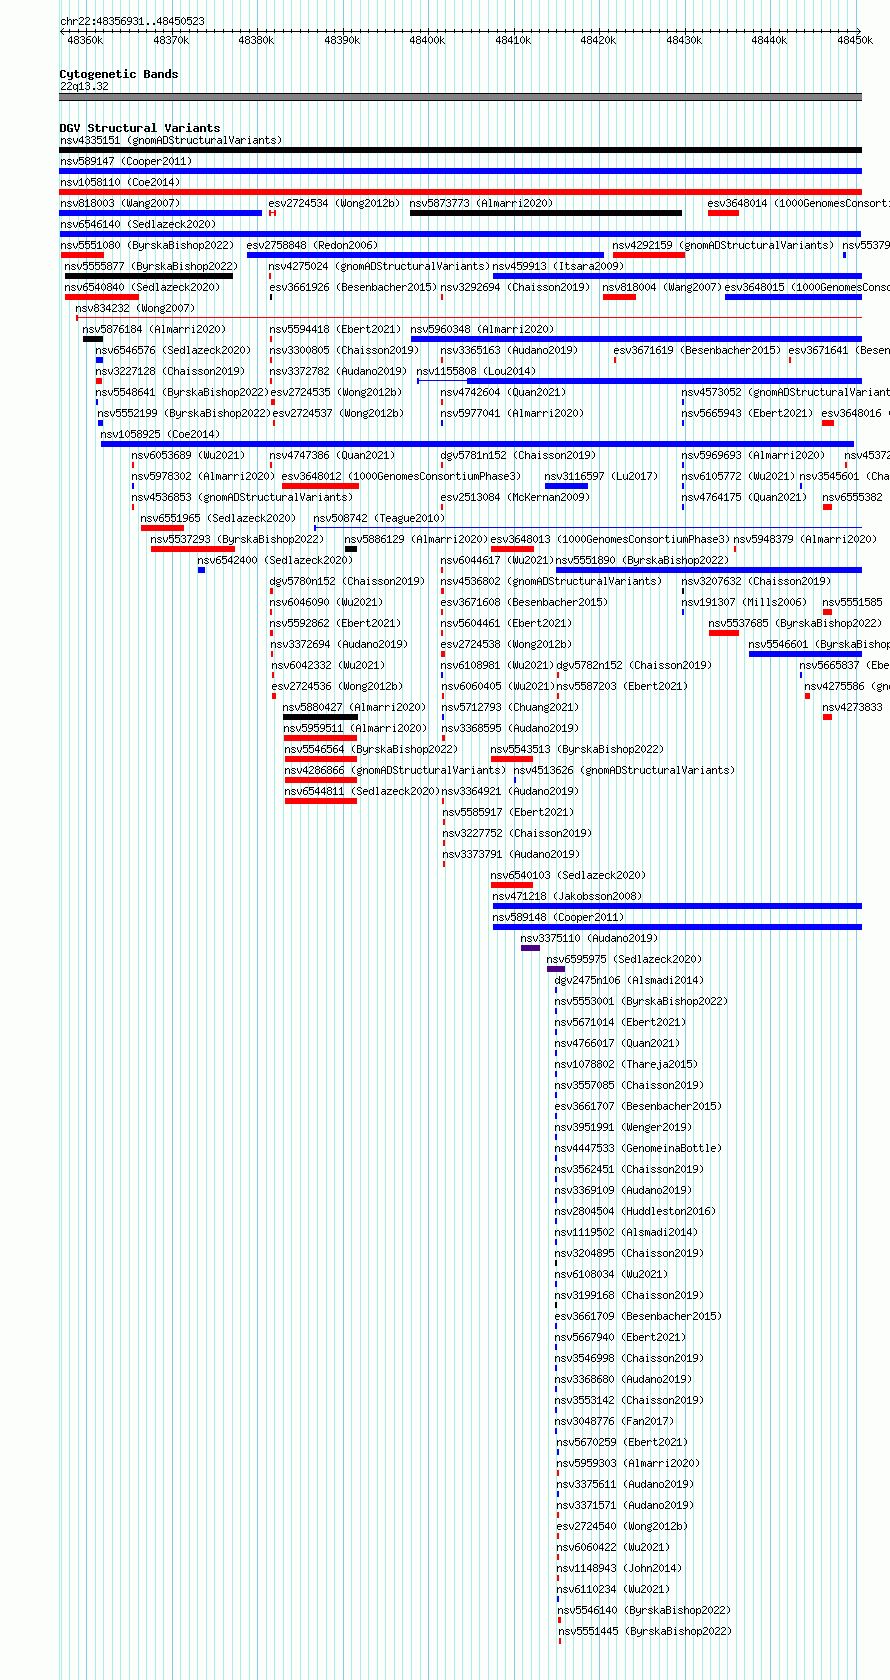The image size is (890, 1680).
Task: Click the black bar under nsv5876184
Action: [x=93, y=339]
